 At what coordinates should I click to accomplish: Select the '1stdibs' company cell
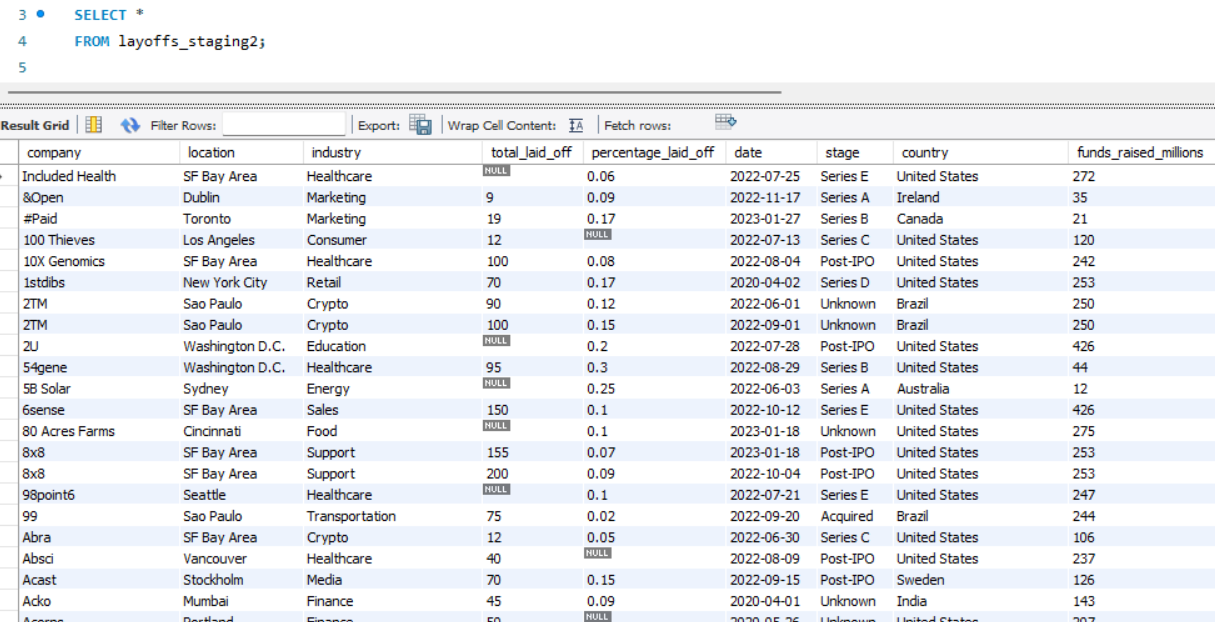click(99, 283)
